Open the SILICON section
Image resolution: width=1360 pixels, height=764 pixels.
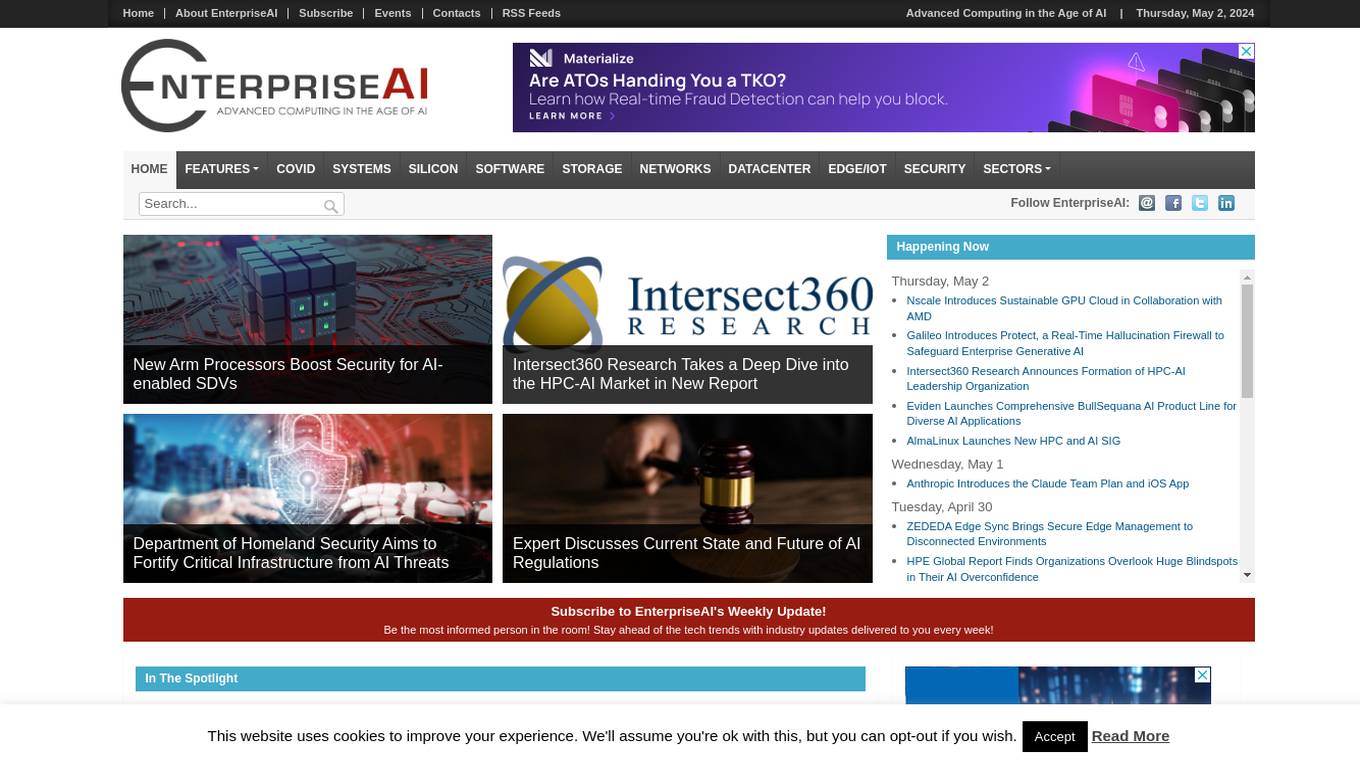(433, 169)
